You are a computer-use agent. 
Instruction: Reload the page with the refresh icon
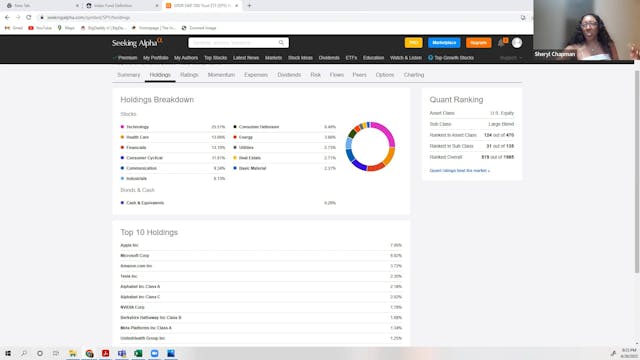coord(29,18)
